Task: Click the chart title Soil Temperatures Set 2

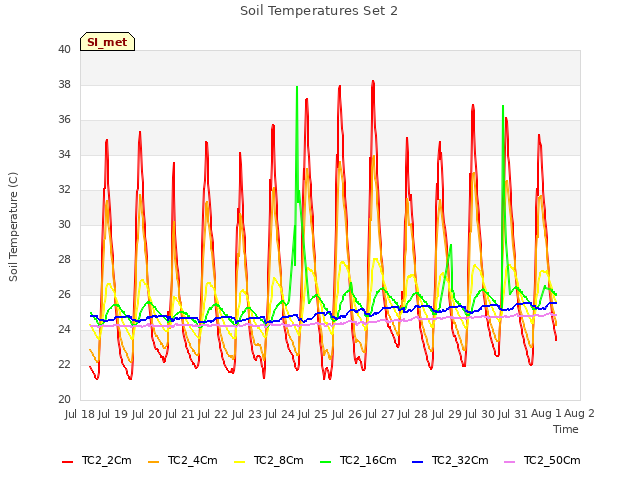Action: pos(319,11)
